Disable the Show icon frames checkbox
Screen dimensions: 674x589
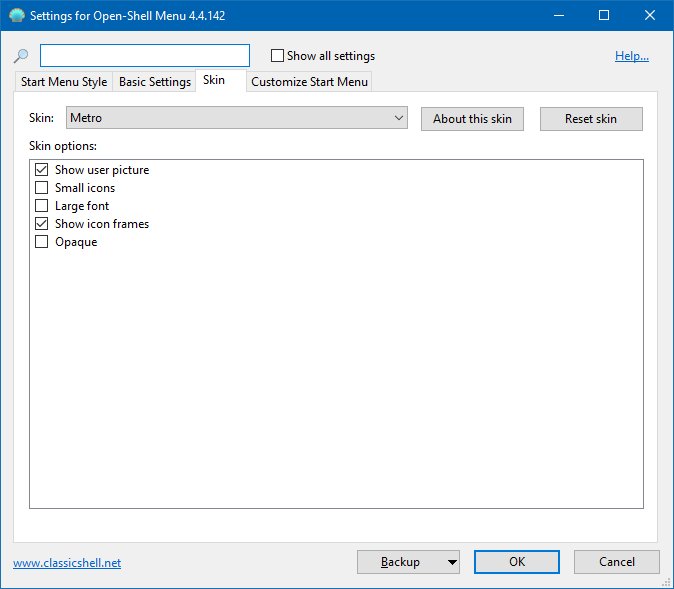click(x=42, y=224)
